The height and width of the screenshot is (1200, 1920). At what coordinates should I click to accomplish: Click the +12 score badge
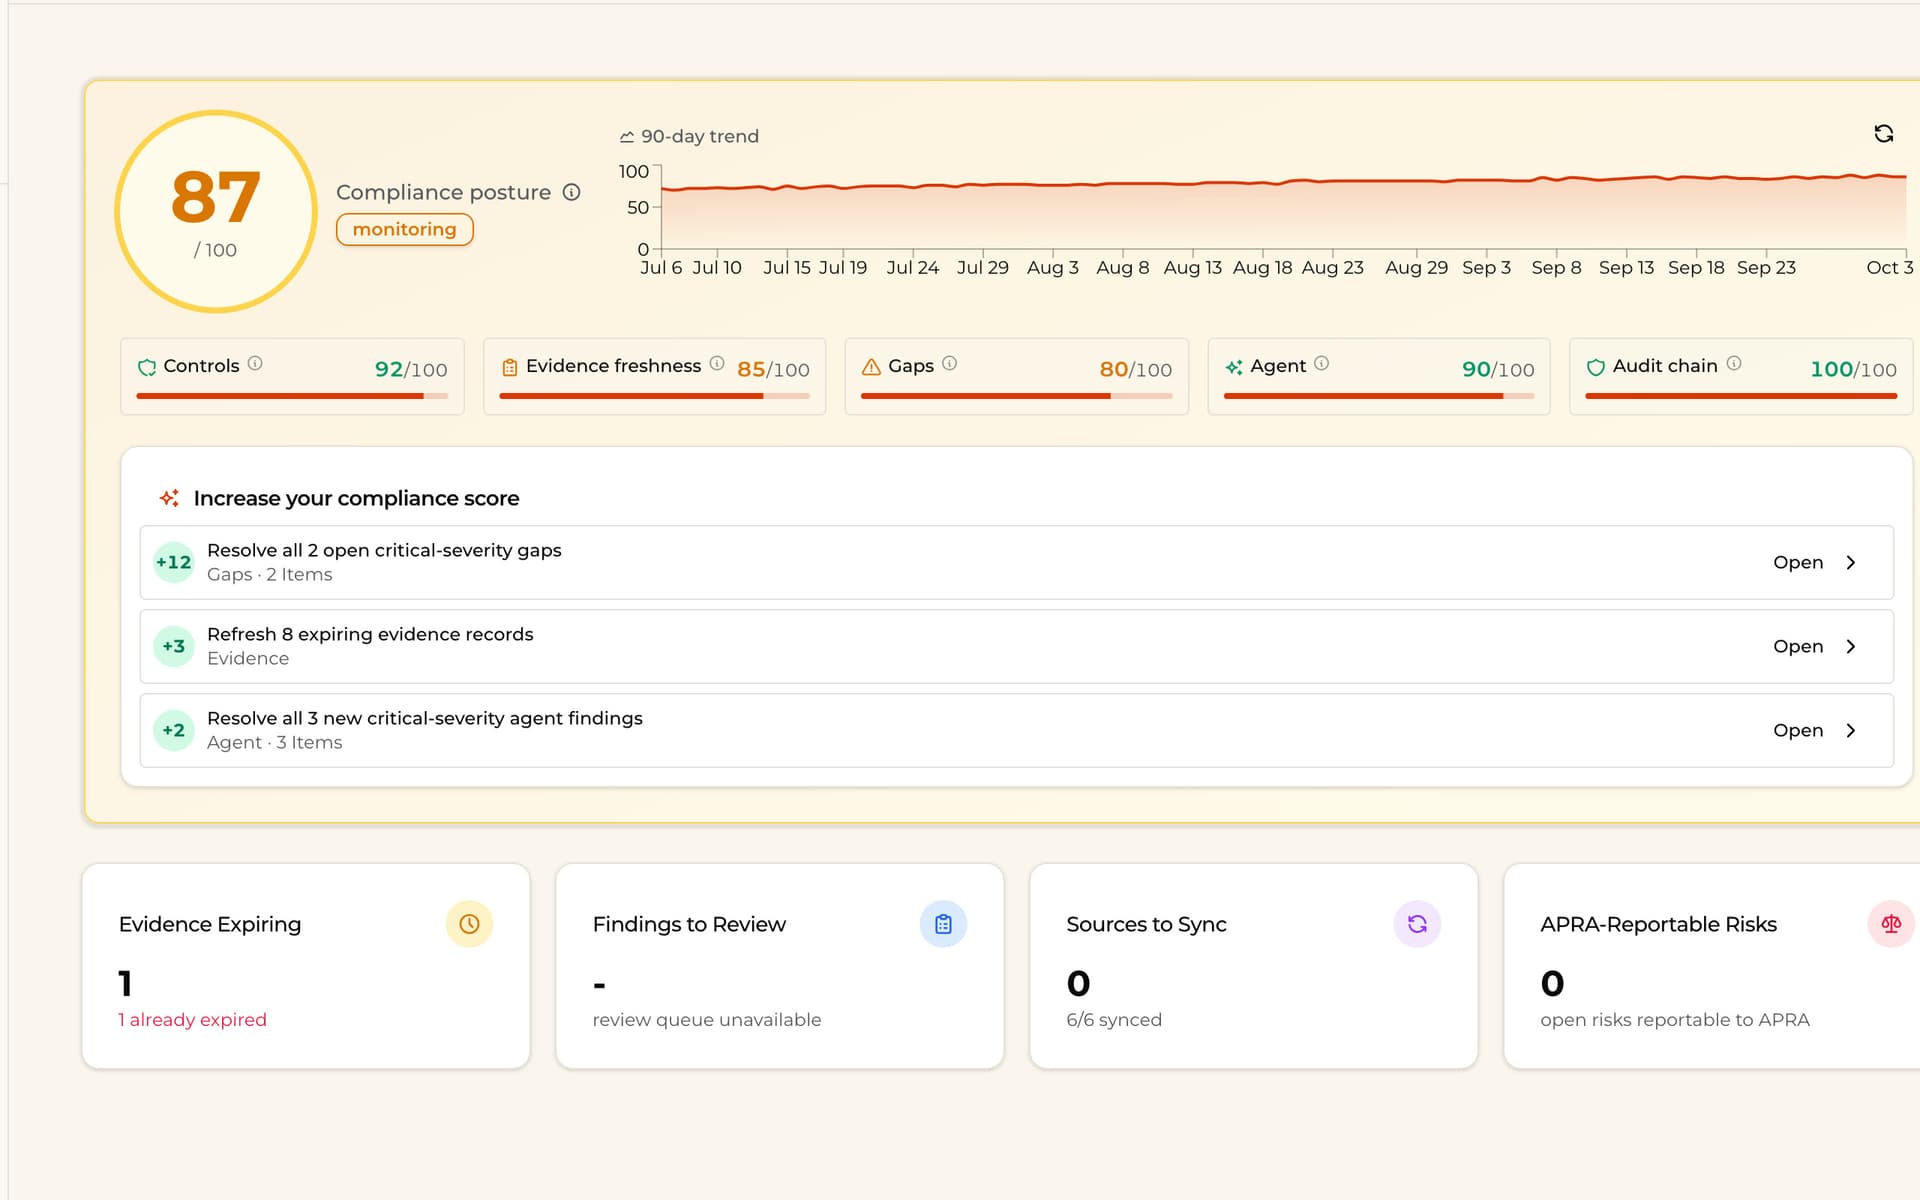[173, 562]
